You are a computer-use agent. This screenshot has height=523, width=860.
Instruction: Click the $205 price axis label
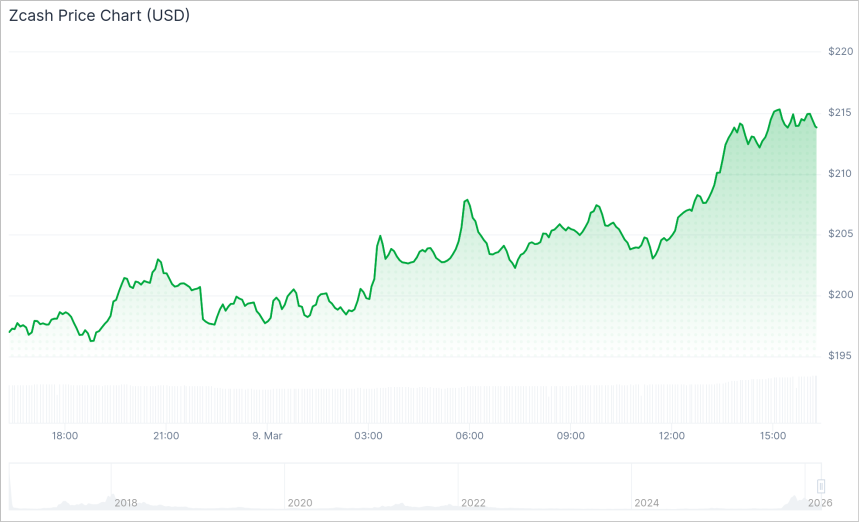coord(840,234)
